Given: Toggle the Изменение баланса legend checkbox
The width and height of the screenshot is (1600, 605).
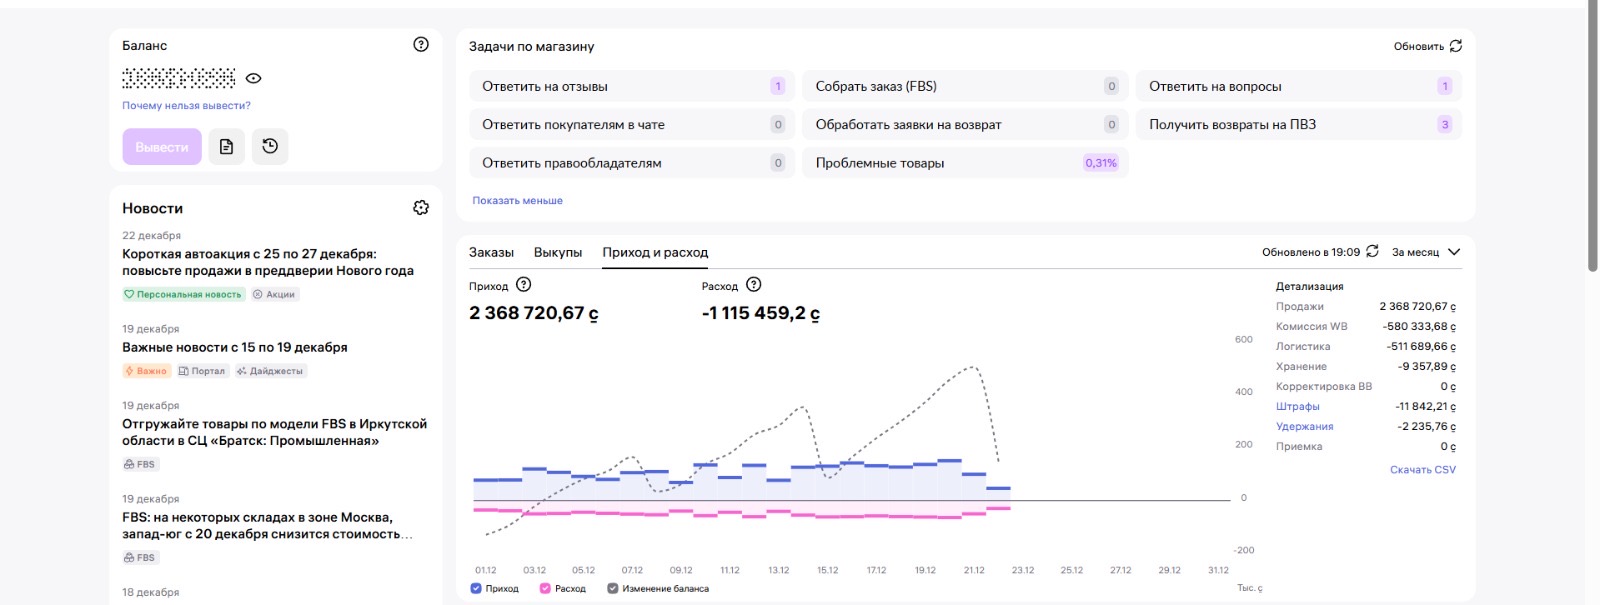Looking at the screenshot, I should [612, 588].
